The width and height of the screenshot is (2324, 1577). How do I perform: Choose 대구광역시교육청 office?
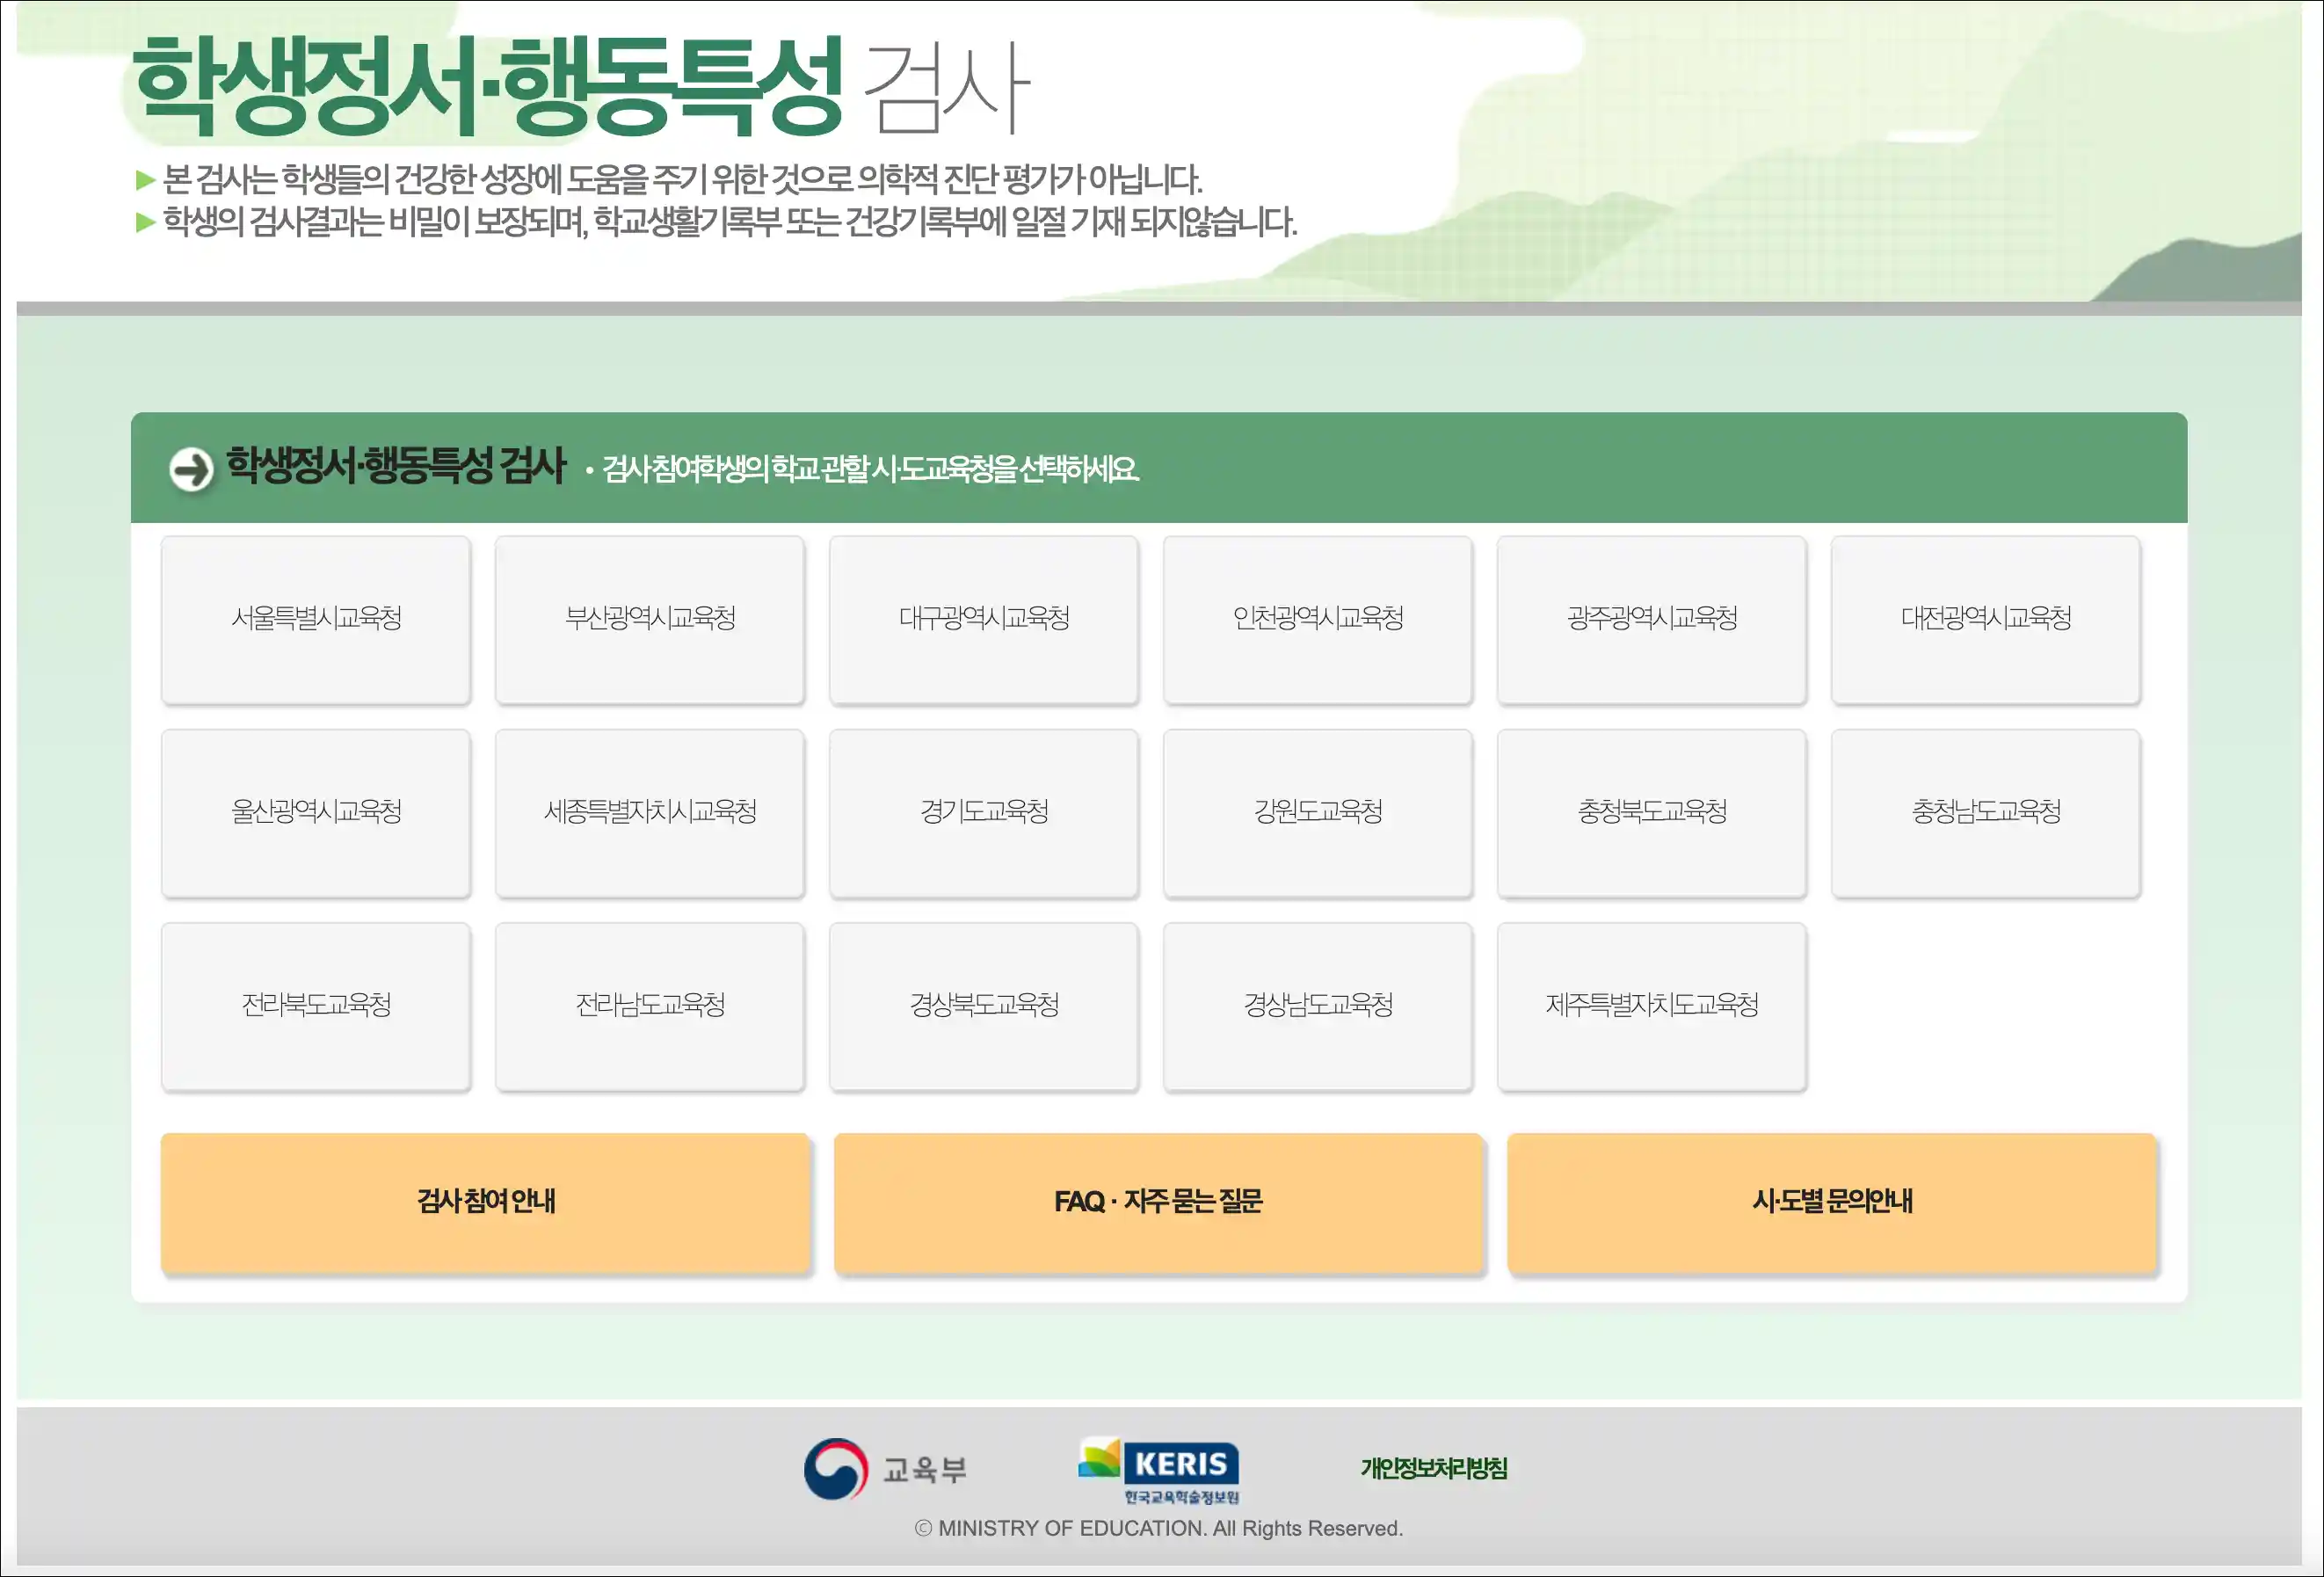(x=984, y=619)
